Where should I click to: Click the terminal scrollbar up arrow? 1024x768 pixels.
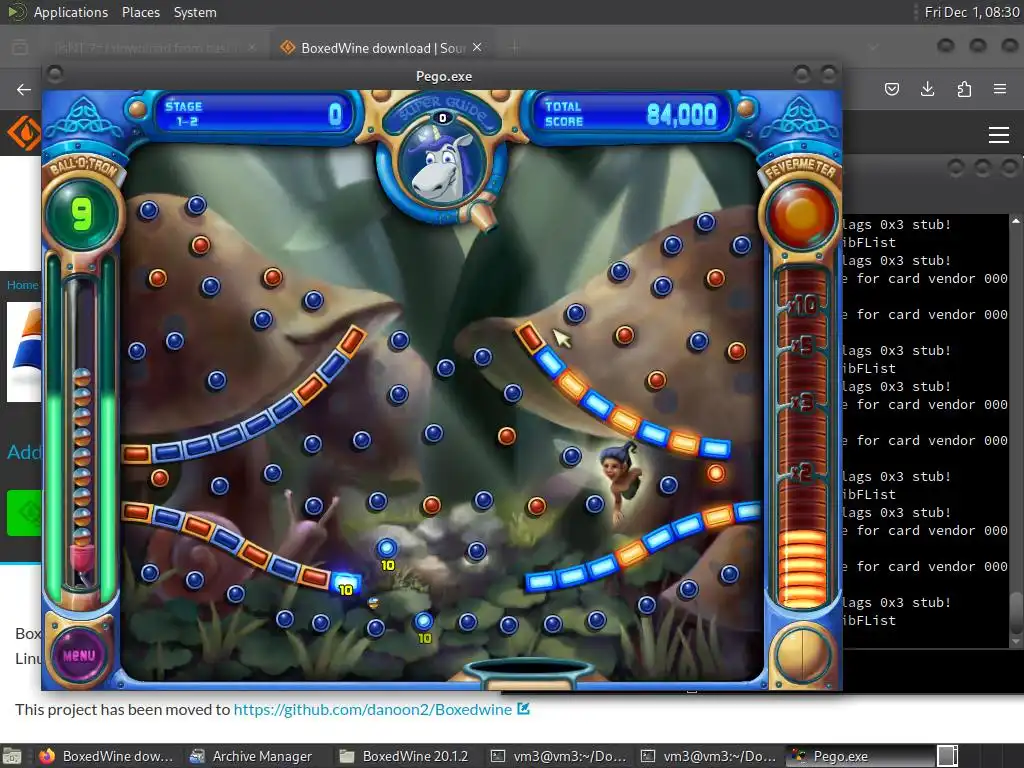click(1016, 222)
